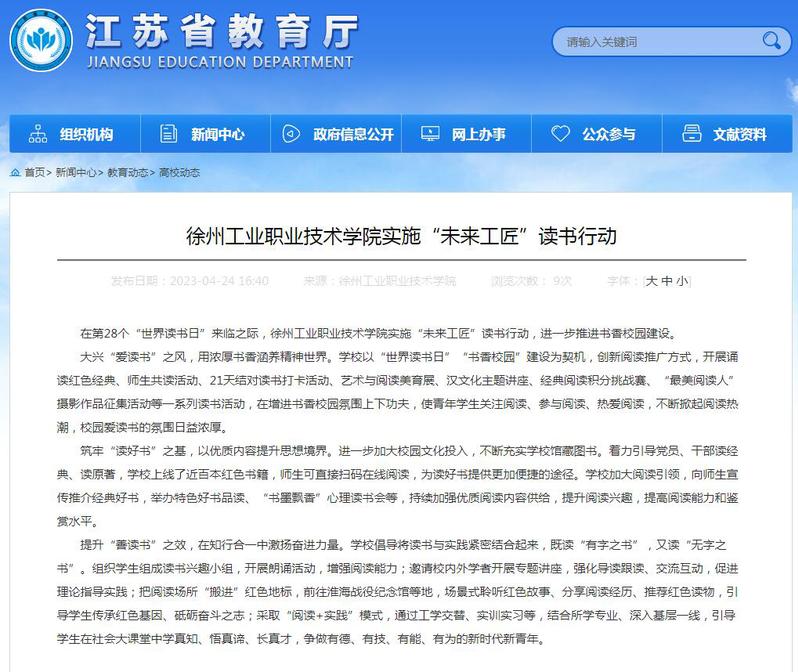
Task: Click the 公众参与 heart icon
Action: coord(560,134)
